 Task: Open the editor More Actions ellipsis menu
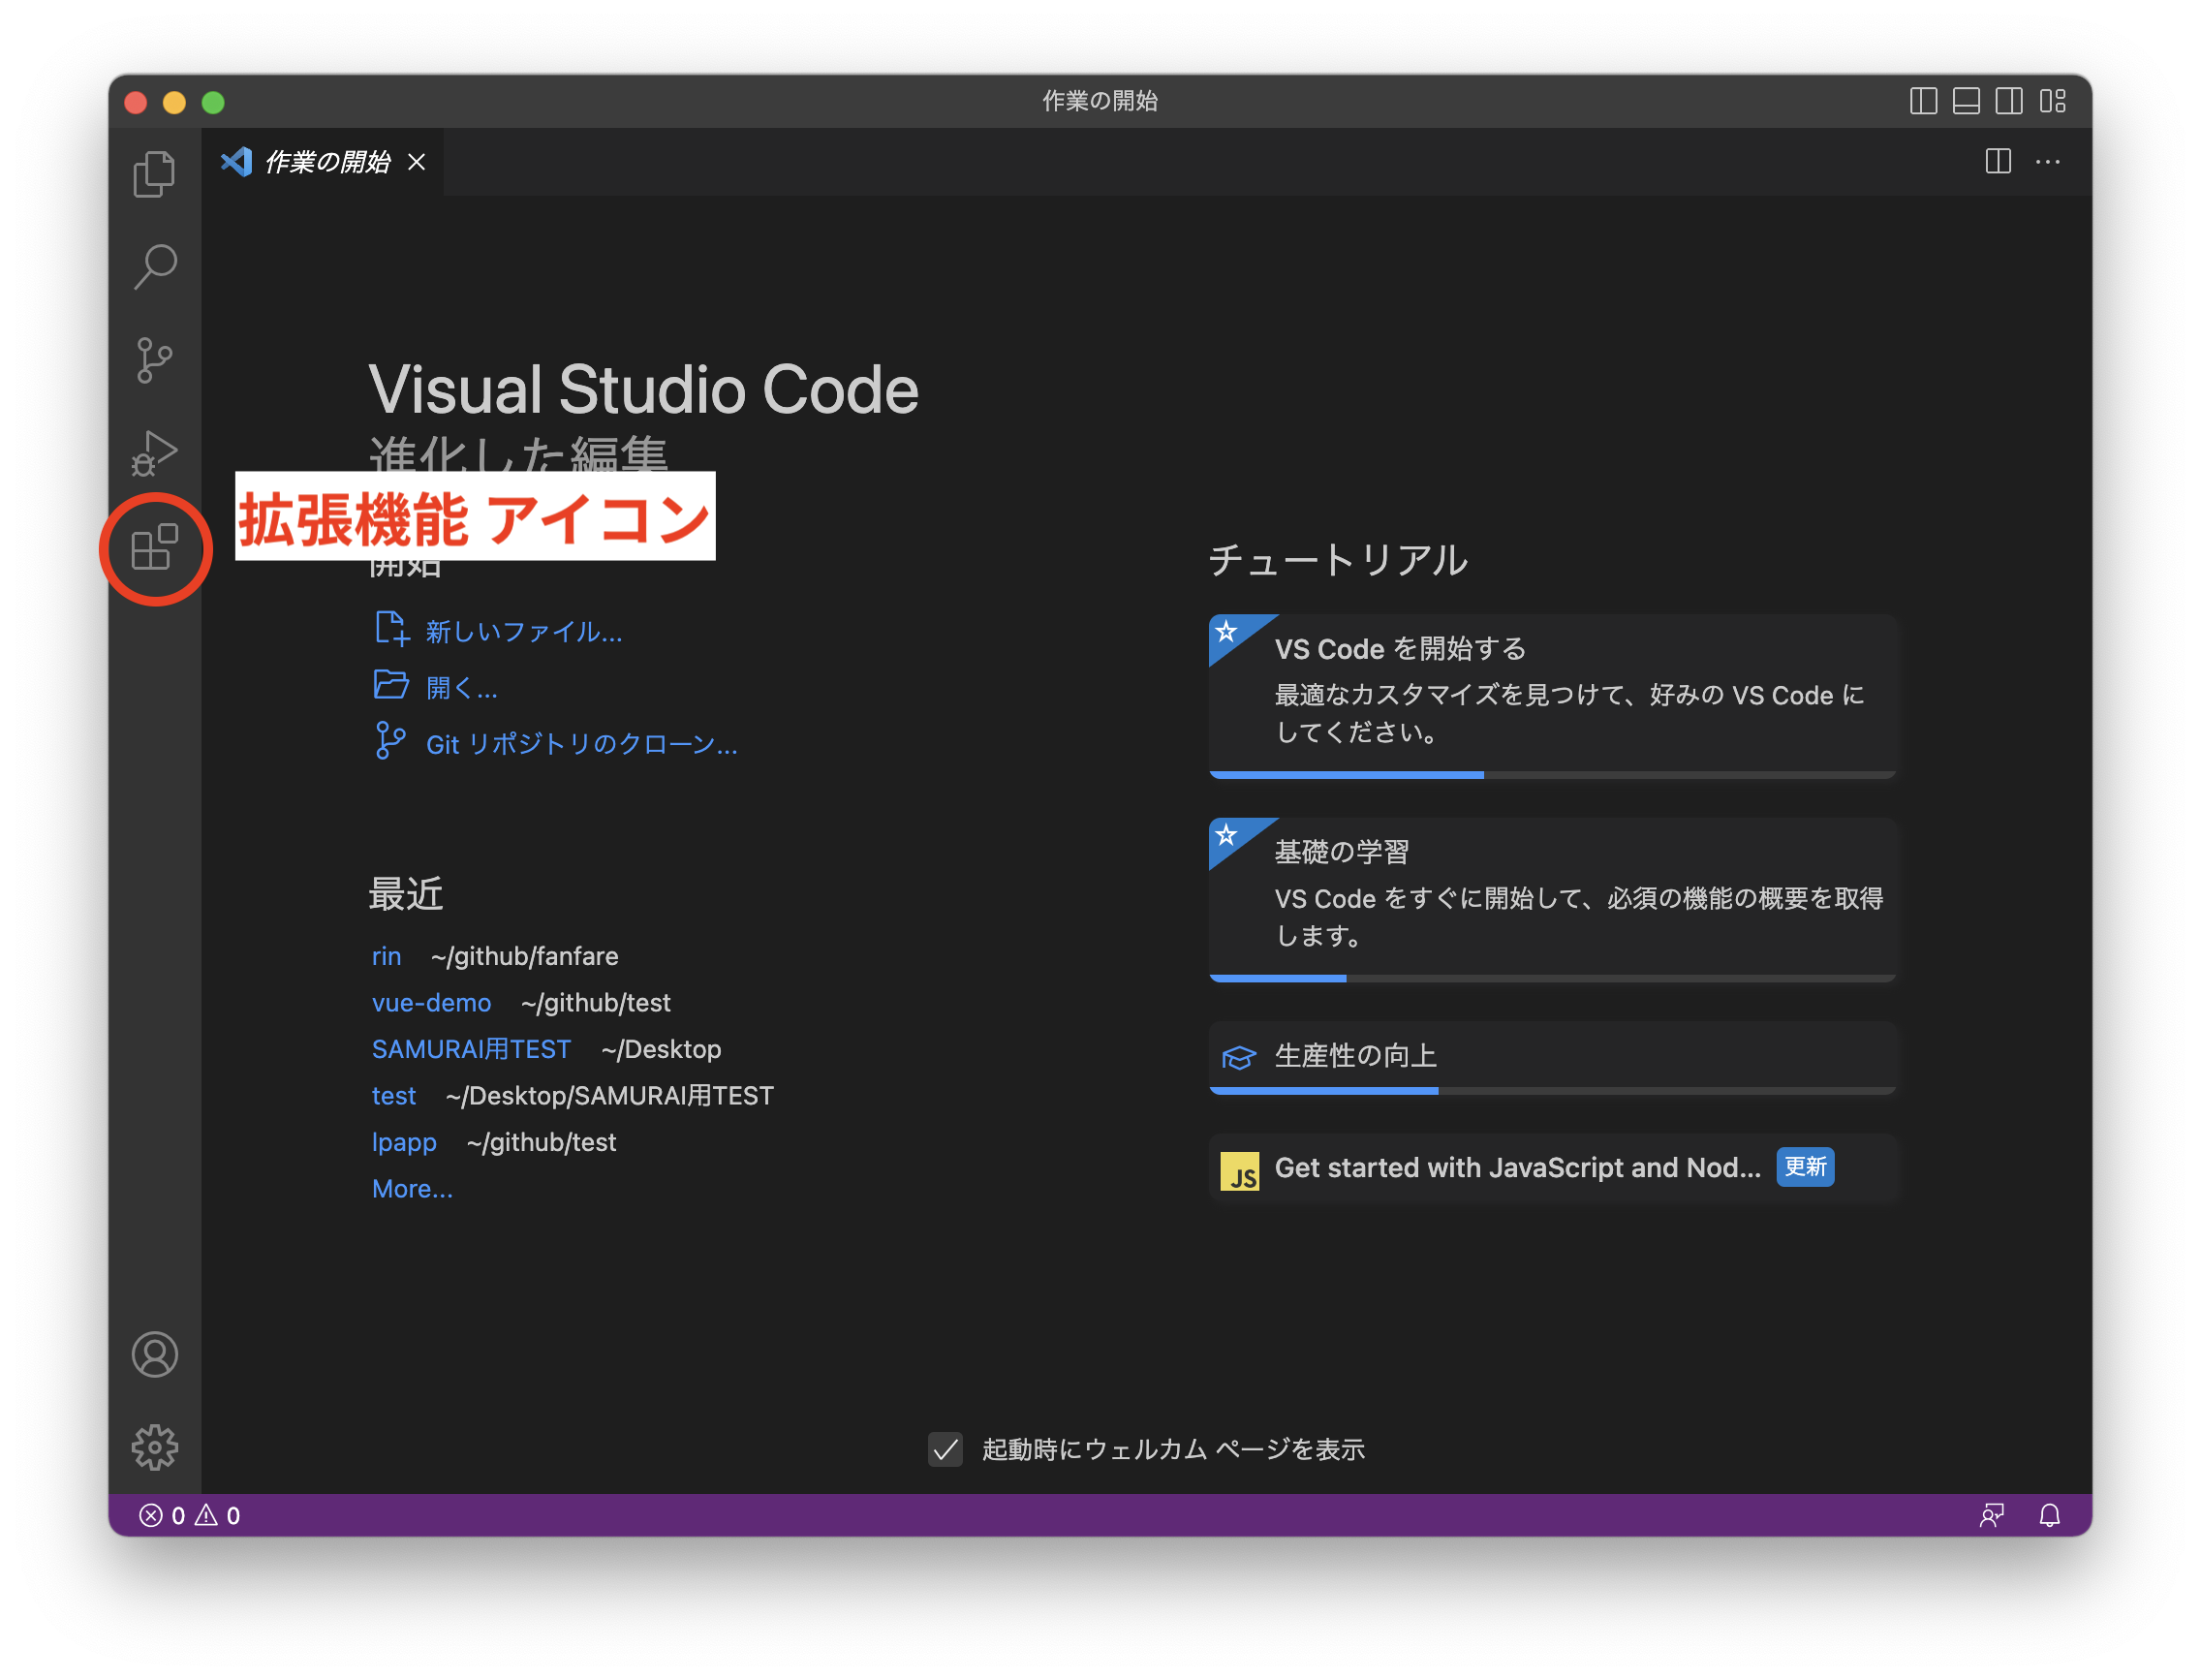[2047, 162]
